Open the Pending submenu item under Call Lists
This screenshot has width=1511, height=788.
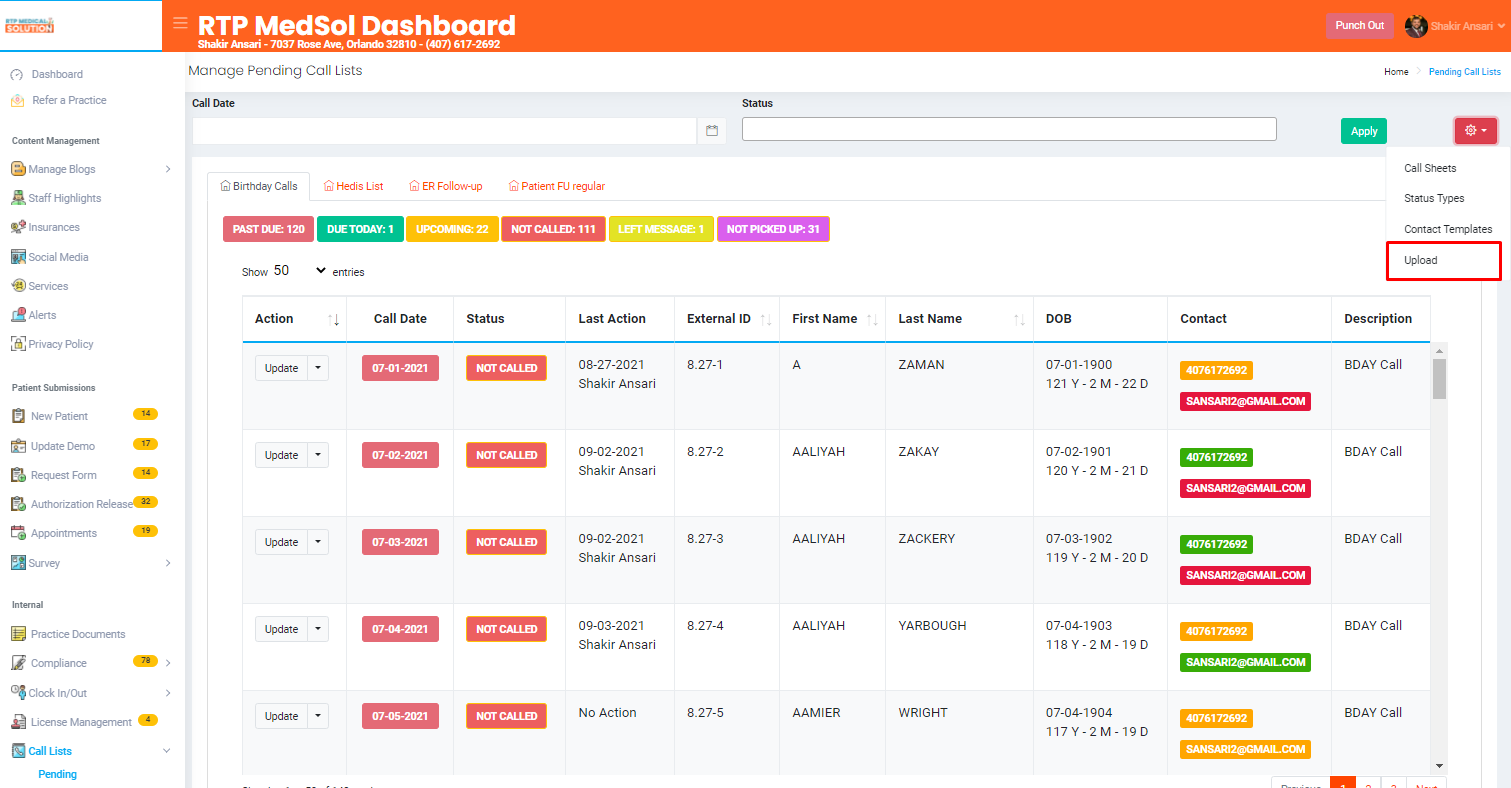(x=58, y=774)
